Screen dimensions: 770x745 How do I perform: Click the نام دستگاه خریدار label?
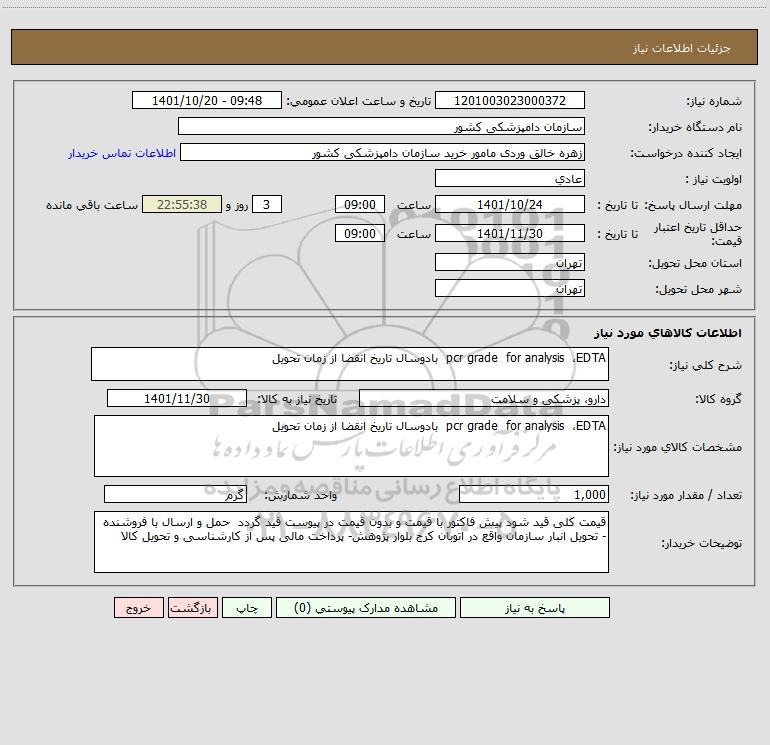(695, 128)
